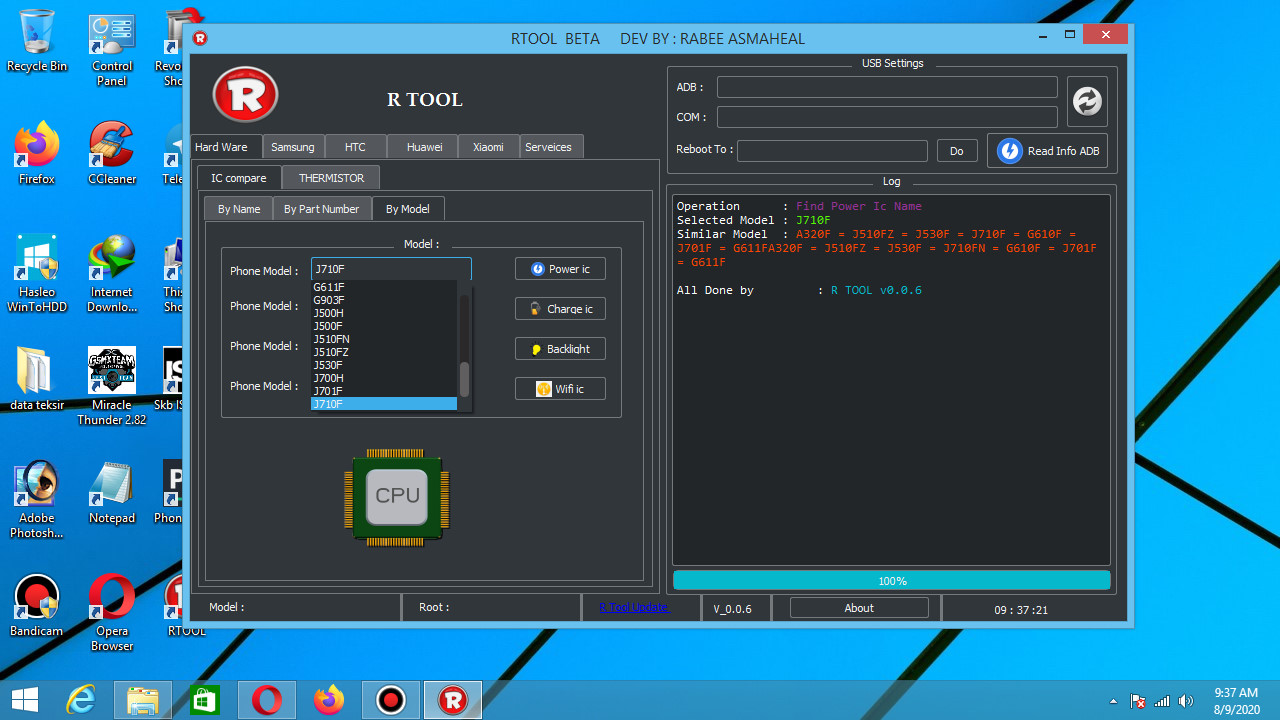
Task: Click the 100% progress bar
Action: [892, 581]
